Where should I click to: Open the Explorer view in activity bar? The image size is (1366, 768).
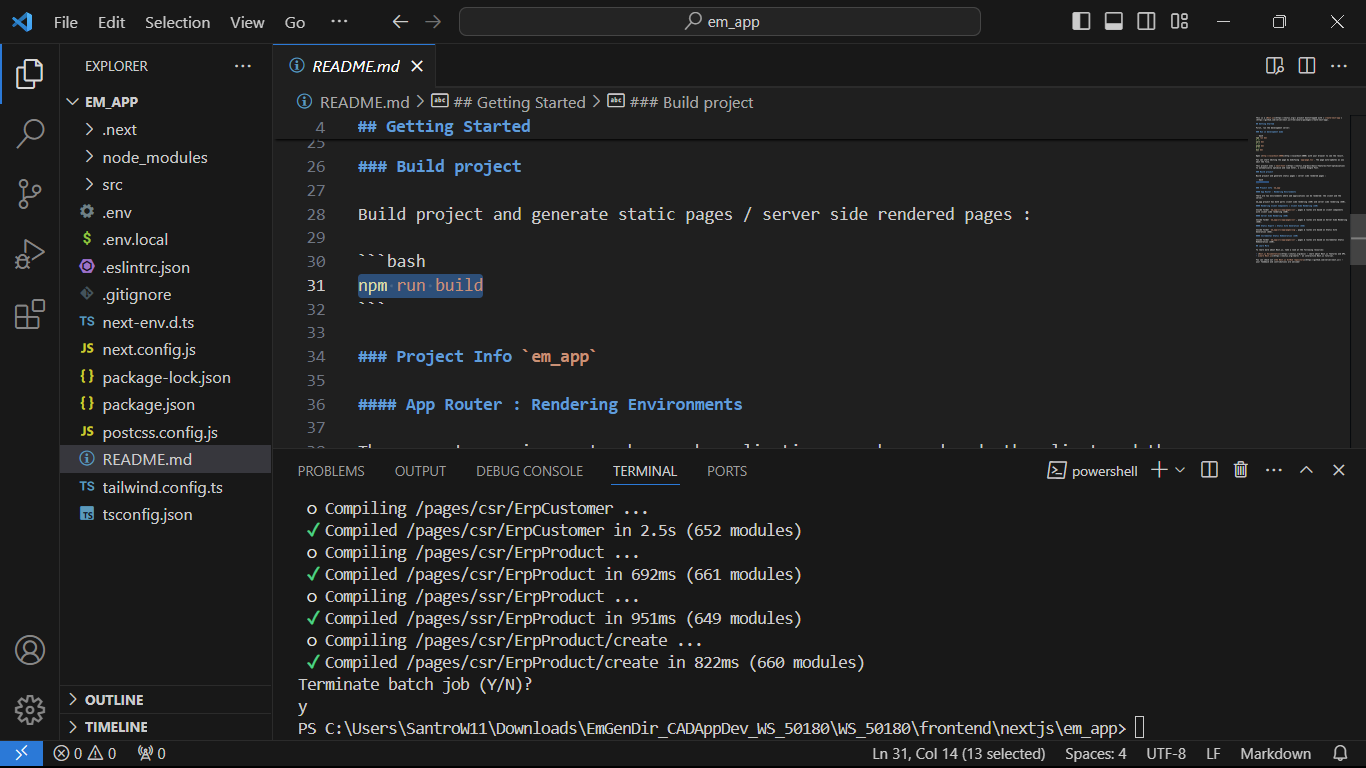click(30, 73)
